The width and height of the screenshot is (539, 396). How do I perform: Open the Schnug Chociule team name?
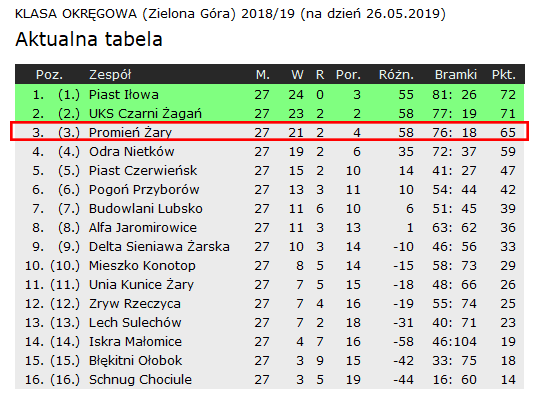point(140,380)
